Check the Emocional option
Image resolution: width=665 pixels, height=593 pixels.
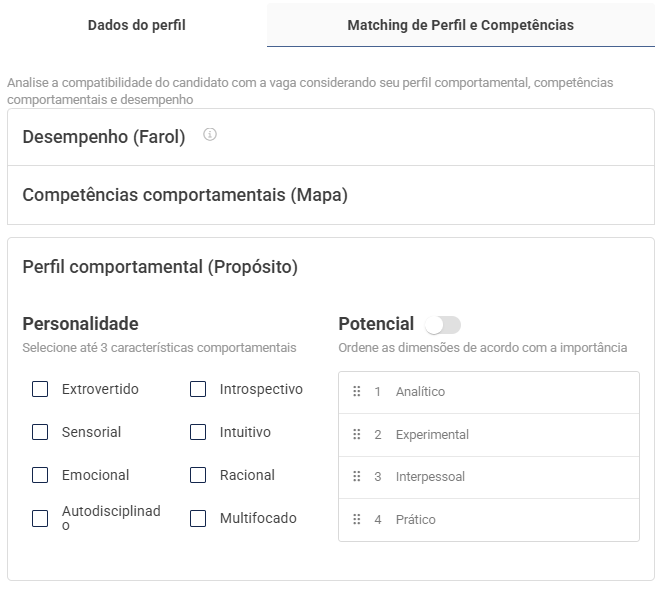(40, 476)
